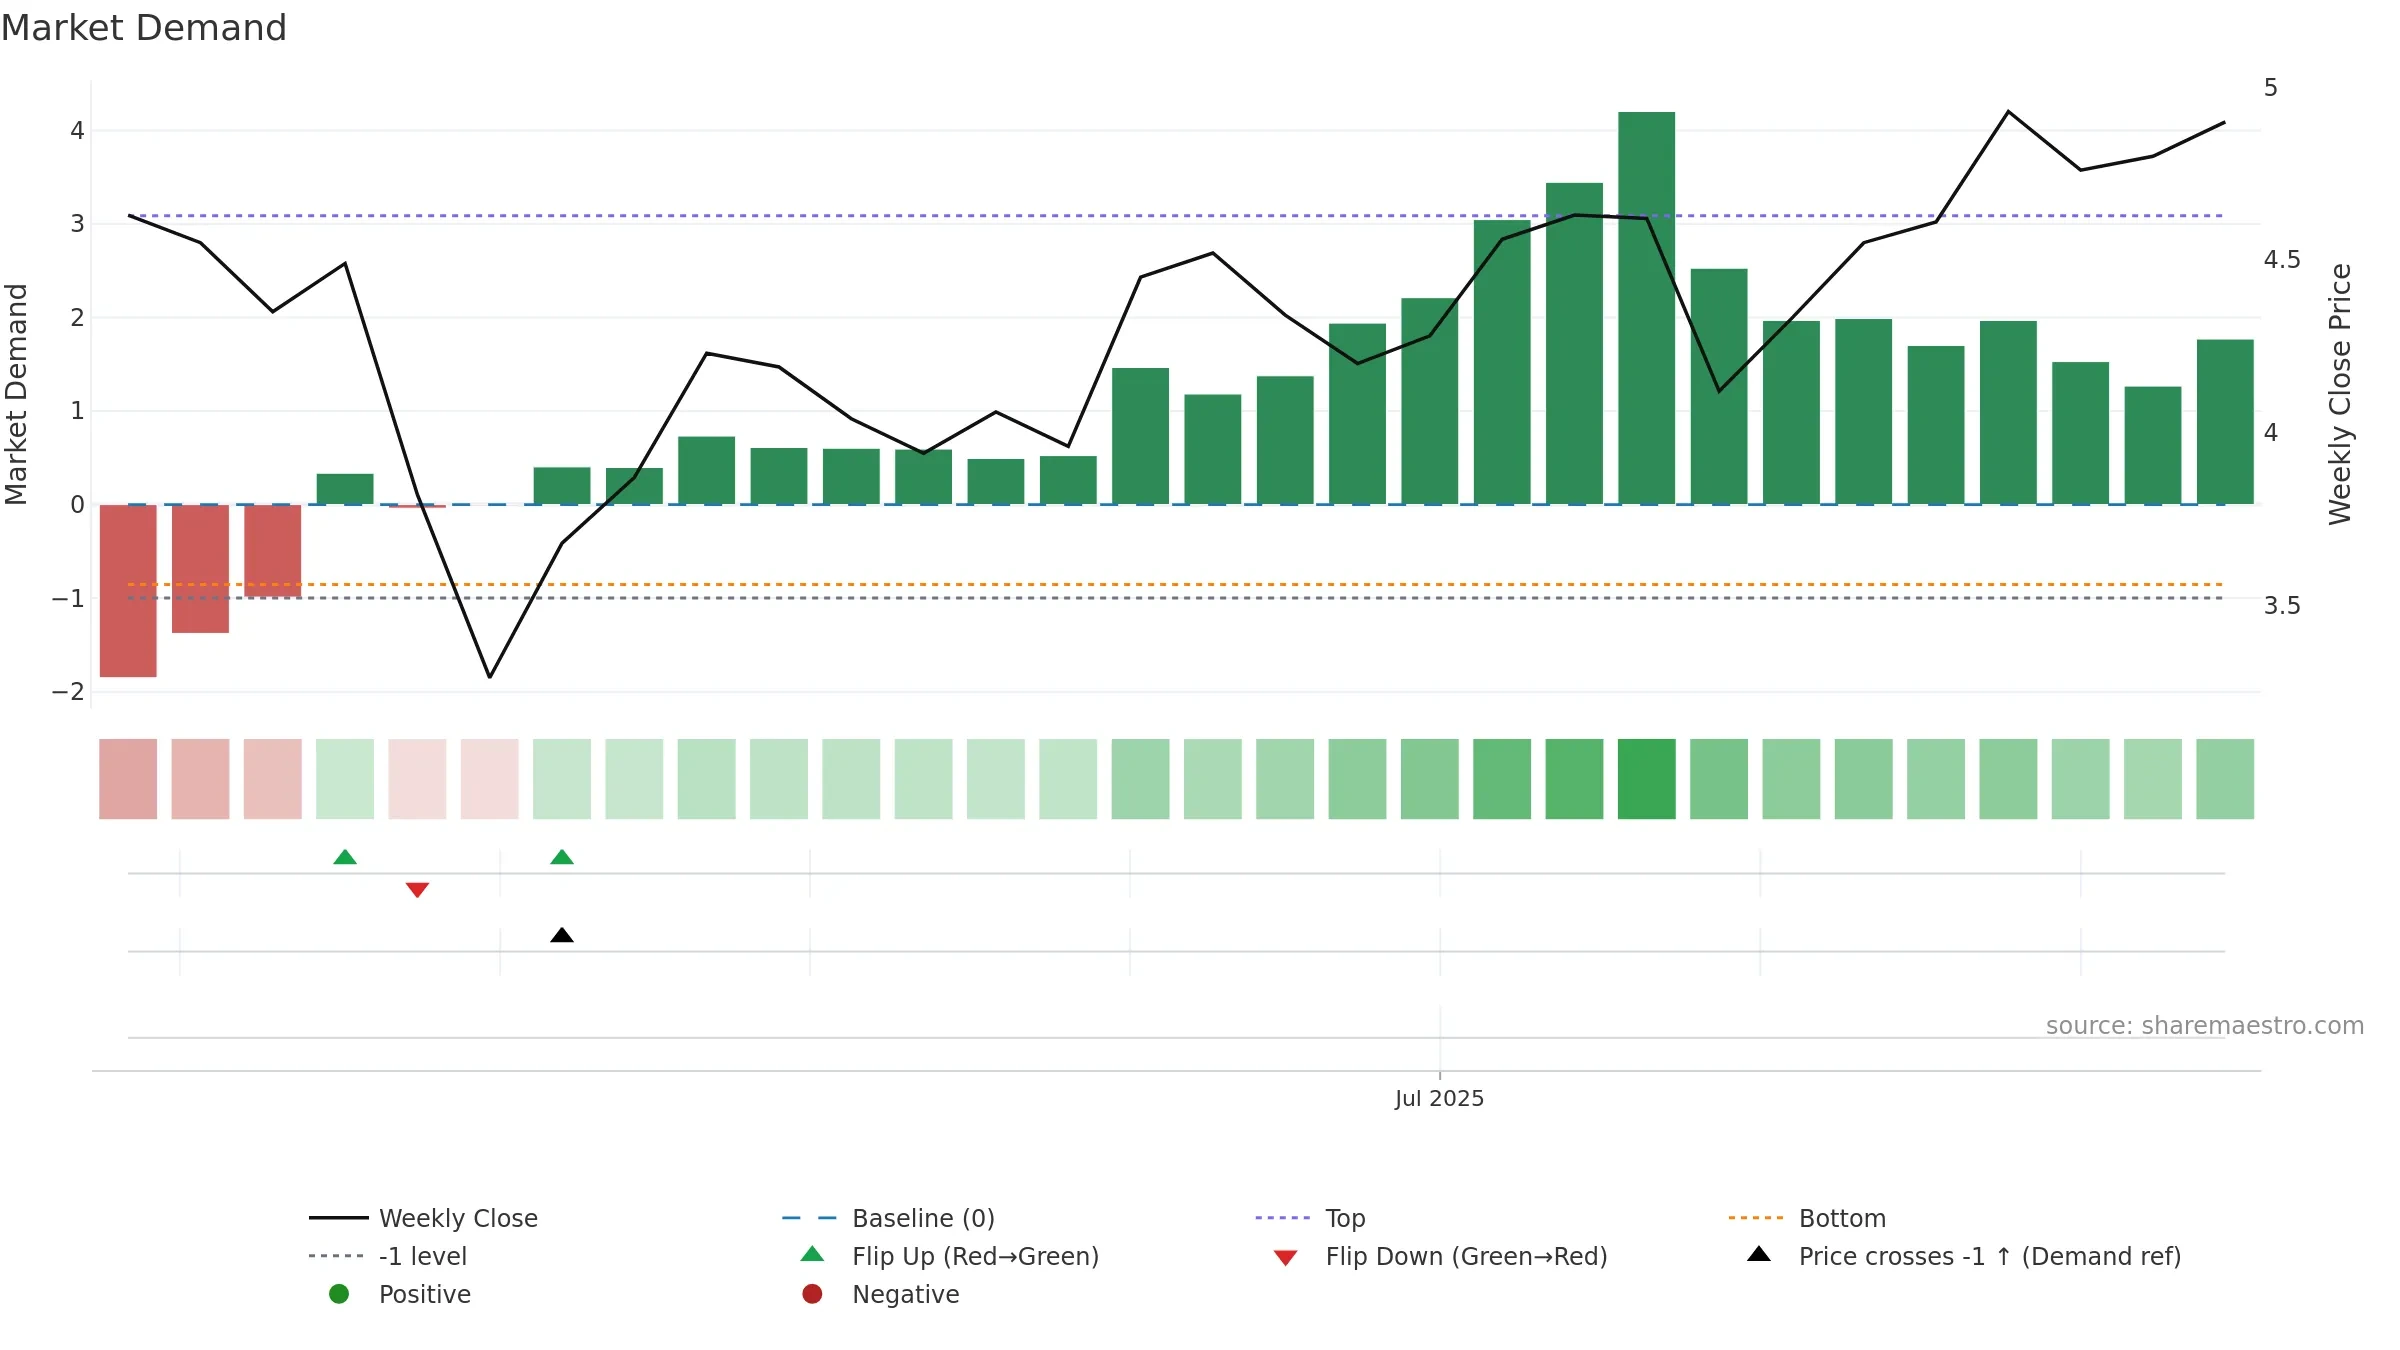Click the vertical Market Demand axis title

tap(16, 394)
